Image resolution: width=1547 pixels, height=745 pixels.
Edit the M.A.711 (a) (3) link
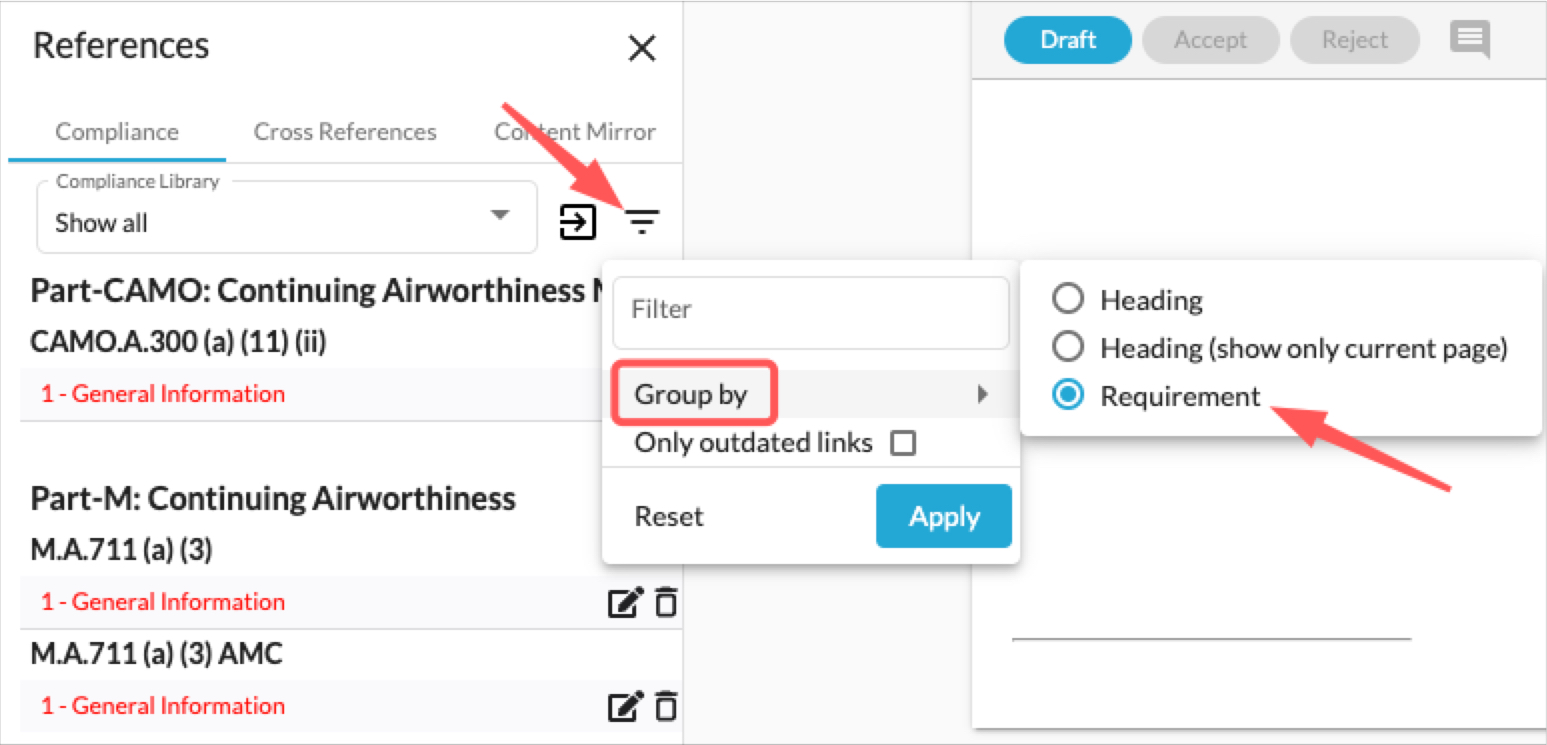click(624, 603)
